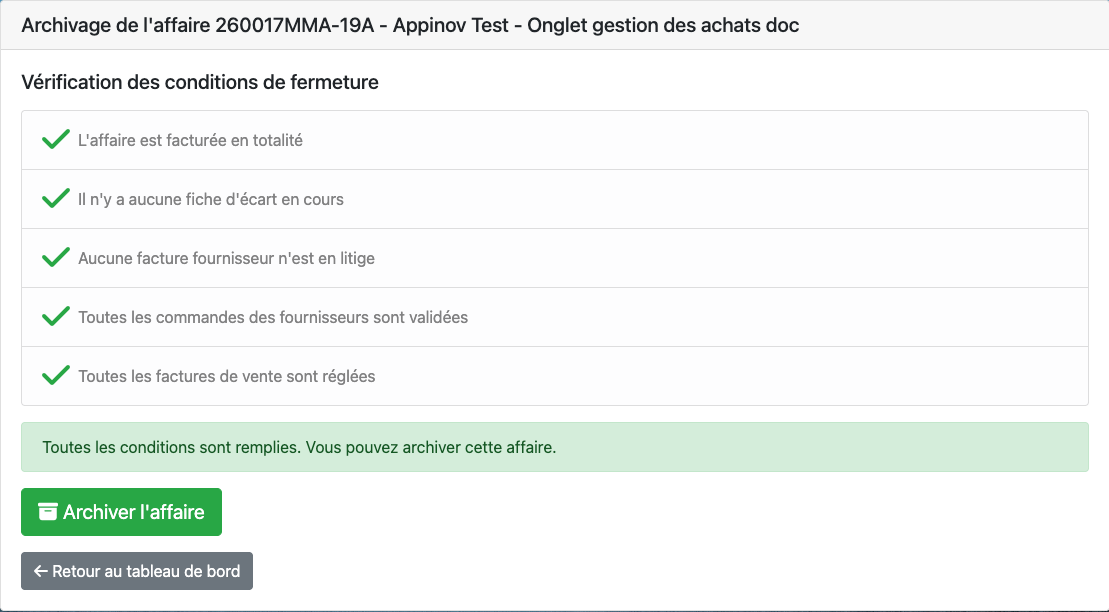Click the checkmark beside "L'affaire est facturée en totalité"
The height and width of the screenshot is (612, 1109).
click(x=55, y=140)
